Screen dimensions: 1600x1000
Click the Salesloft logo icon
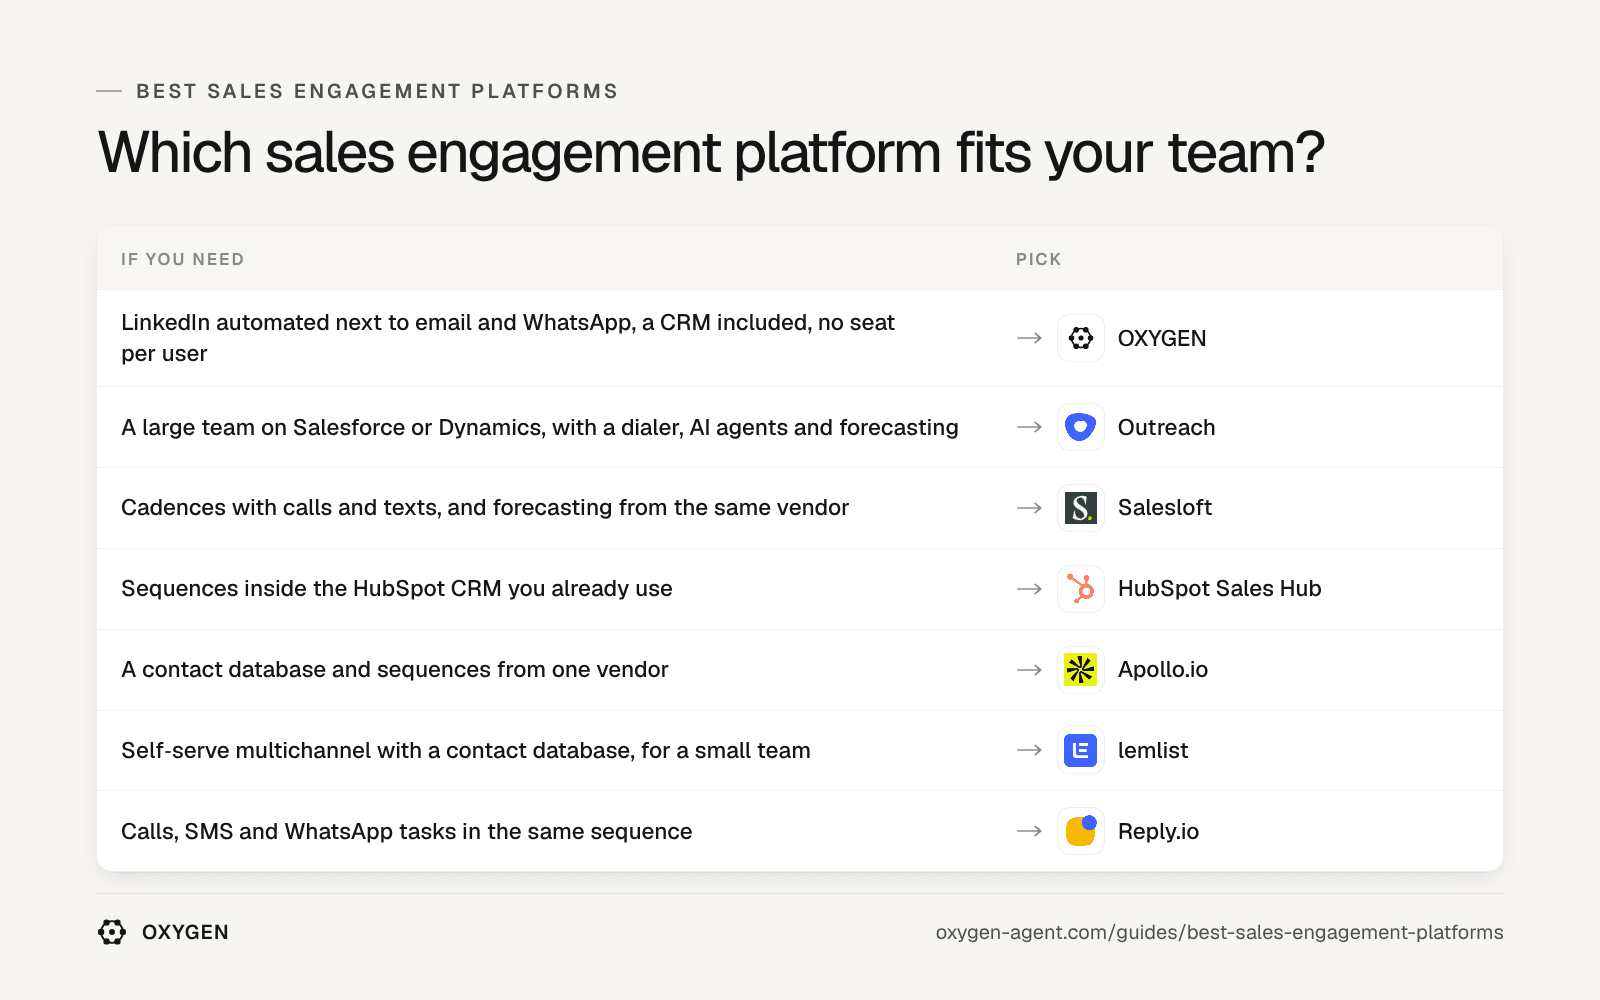[1081, 508]
